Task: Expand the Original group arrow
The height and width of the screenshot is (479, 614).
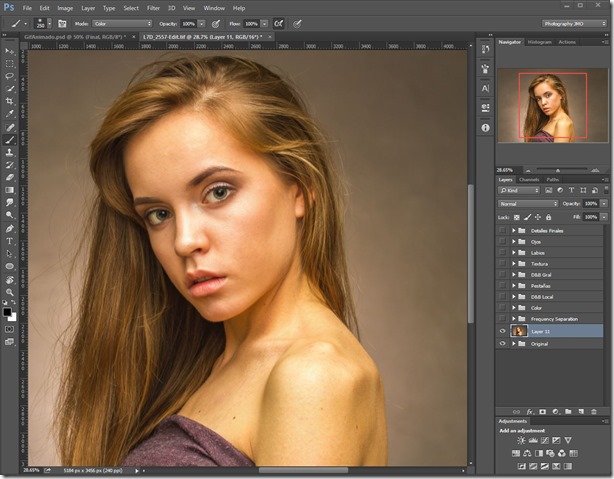Action: pyautogui.click(x=513, y=344)
